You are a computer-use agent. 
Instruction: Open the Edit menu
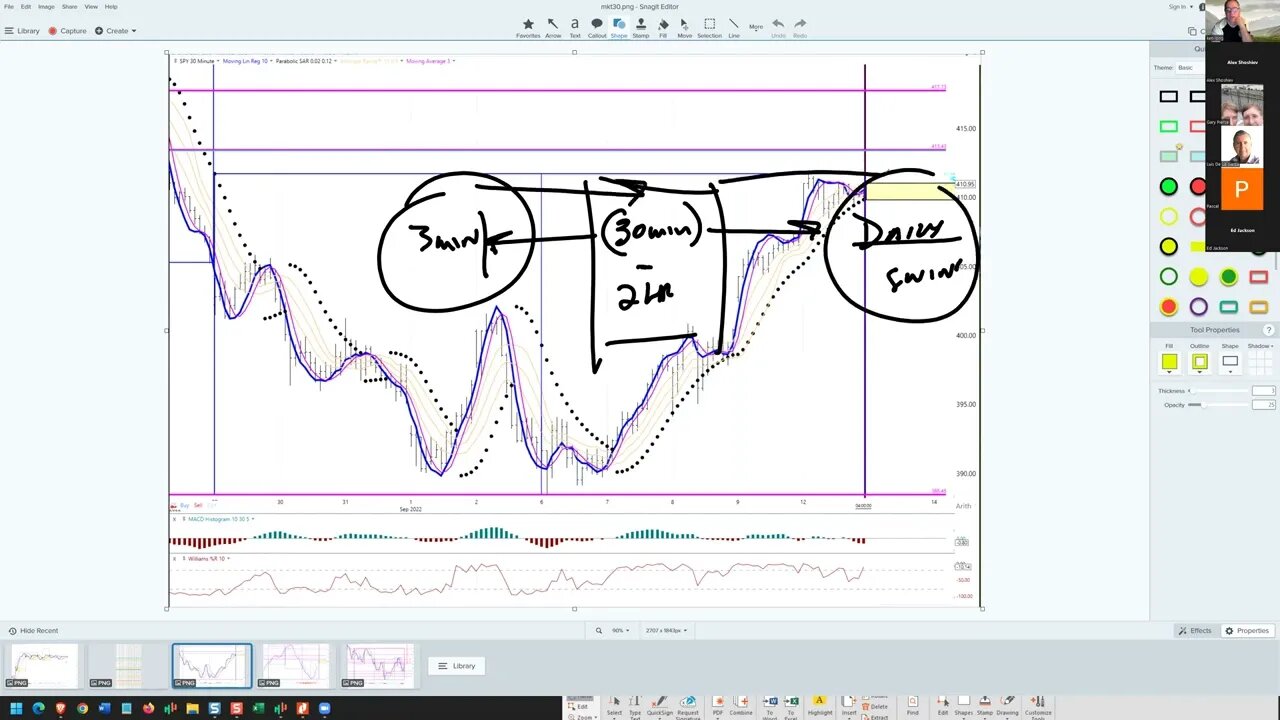click(x=26, y=7)
